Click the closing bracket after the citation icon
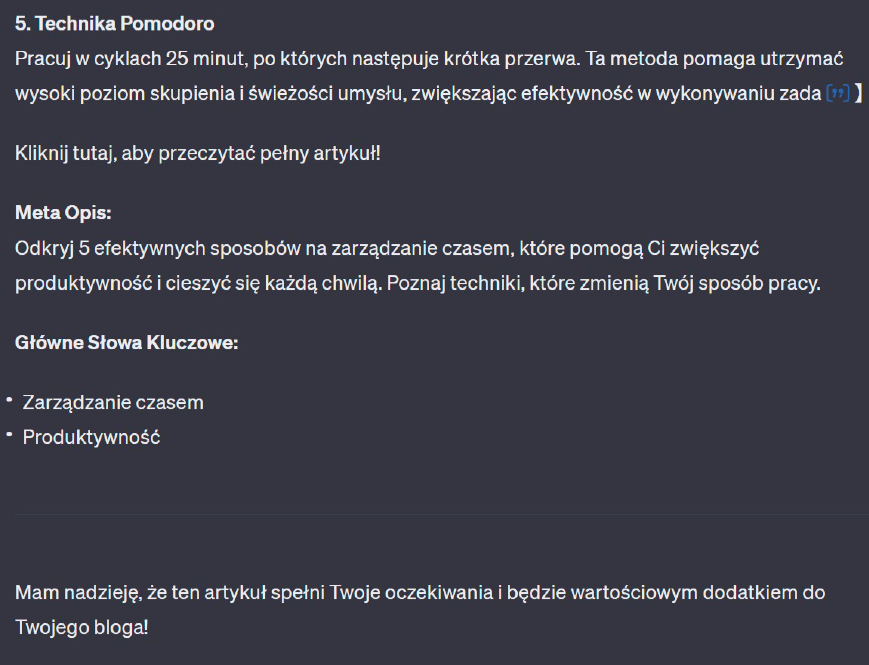The image size is (869, 665). pyautogui.click(x=859, y=94)
